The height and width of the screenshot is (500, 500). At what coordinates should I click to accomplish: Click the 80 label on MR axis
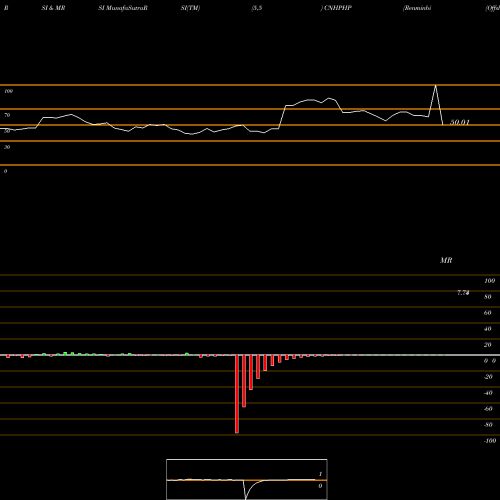click(x=488, y=297)
